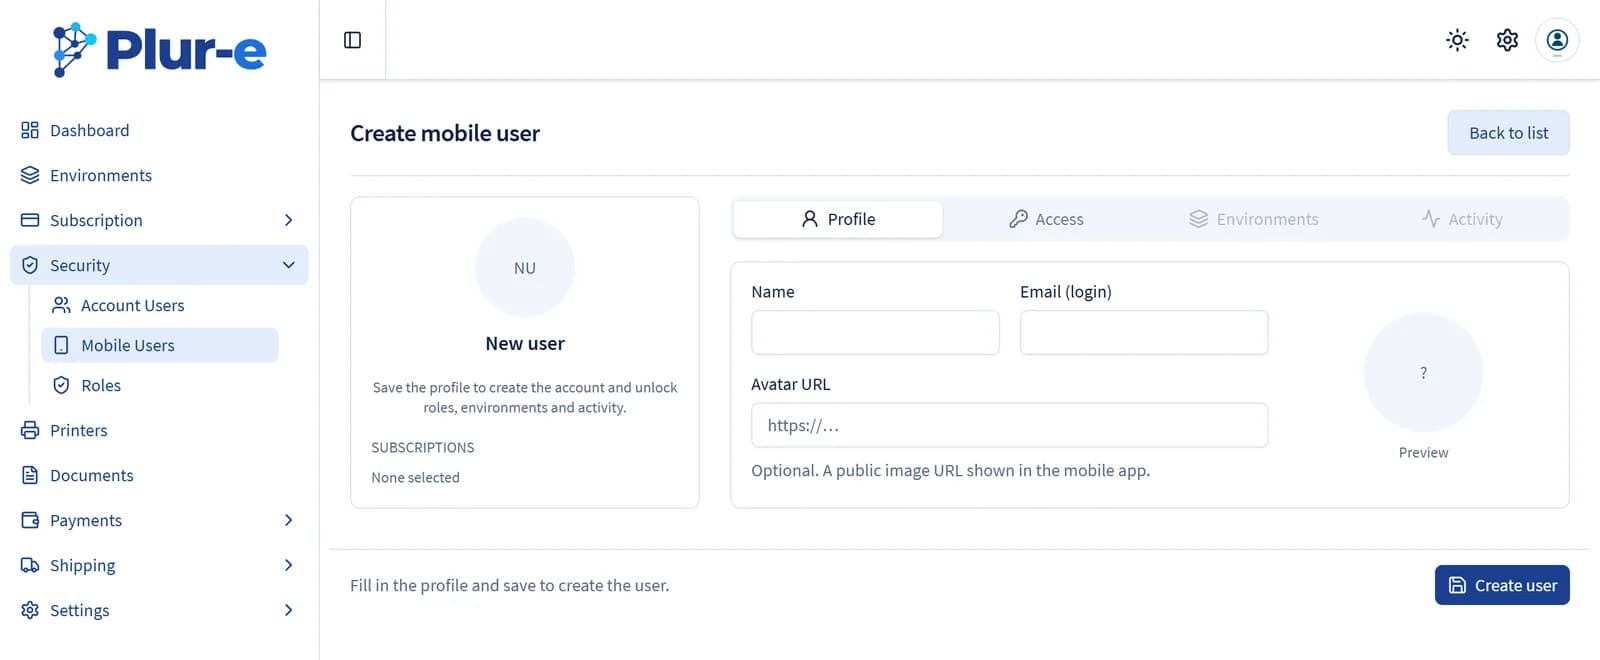1600x660 pixels.
Task: Click the Security shield icon
Action: click(30, 265)
